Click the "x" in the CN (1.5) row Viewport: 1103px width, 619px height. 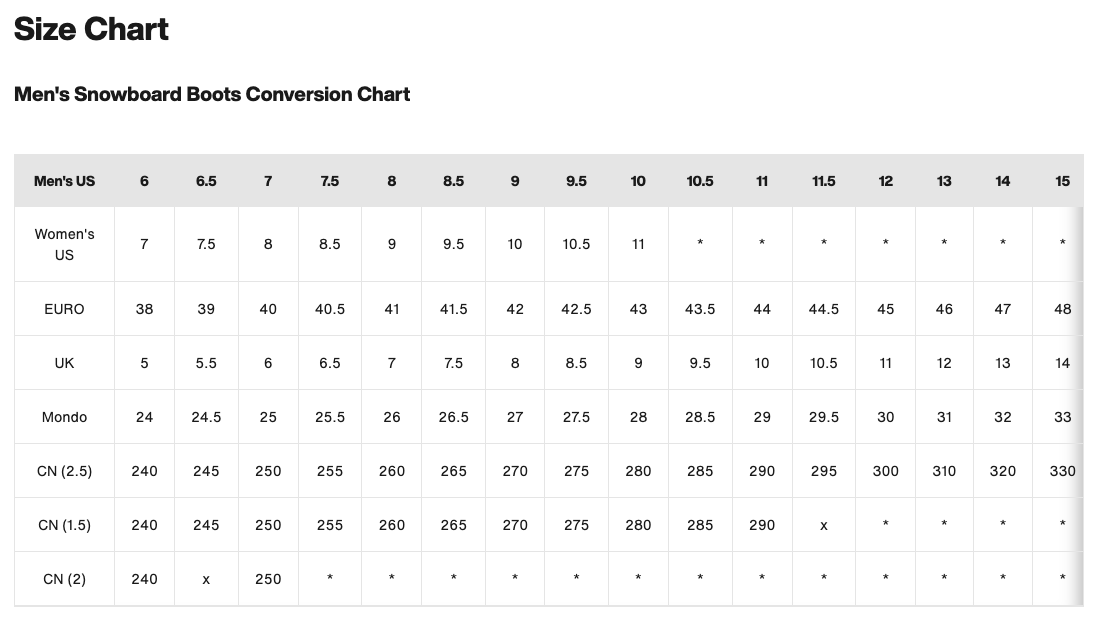pos(823,525)
